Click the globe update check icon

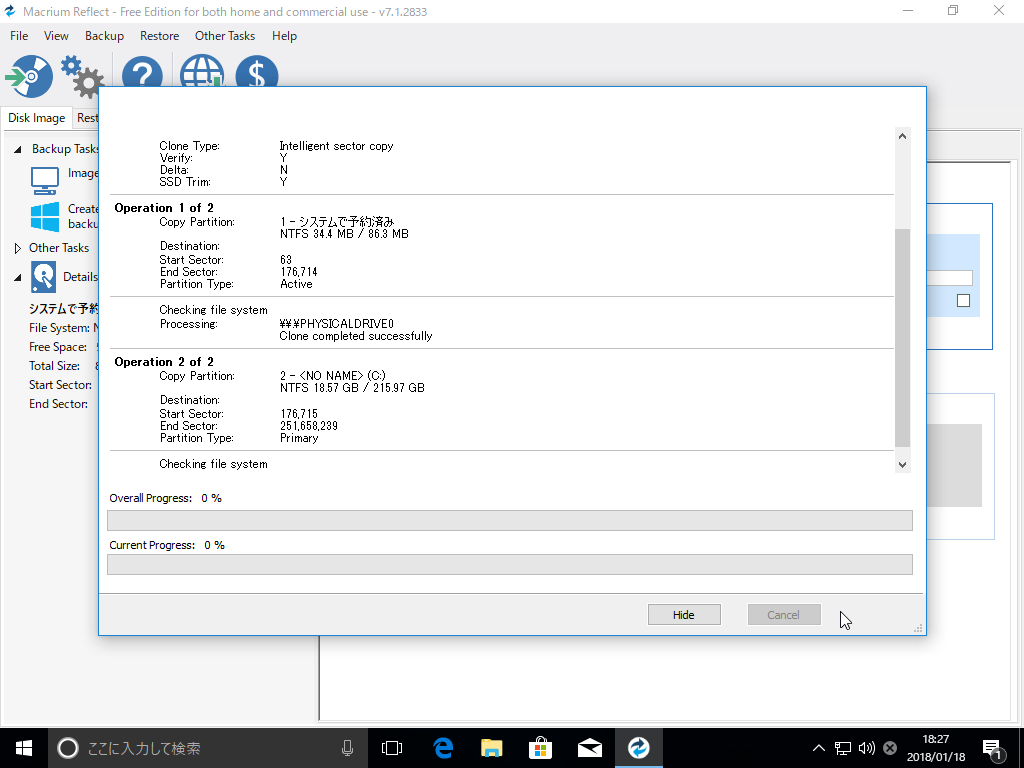(201, 71)
